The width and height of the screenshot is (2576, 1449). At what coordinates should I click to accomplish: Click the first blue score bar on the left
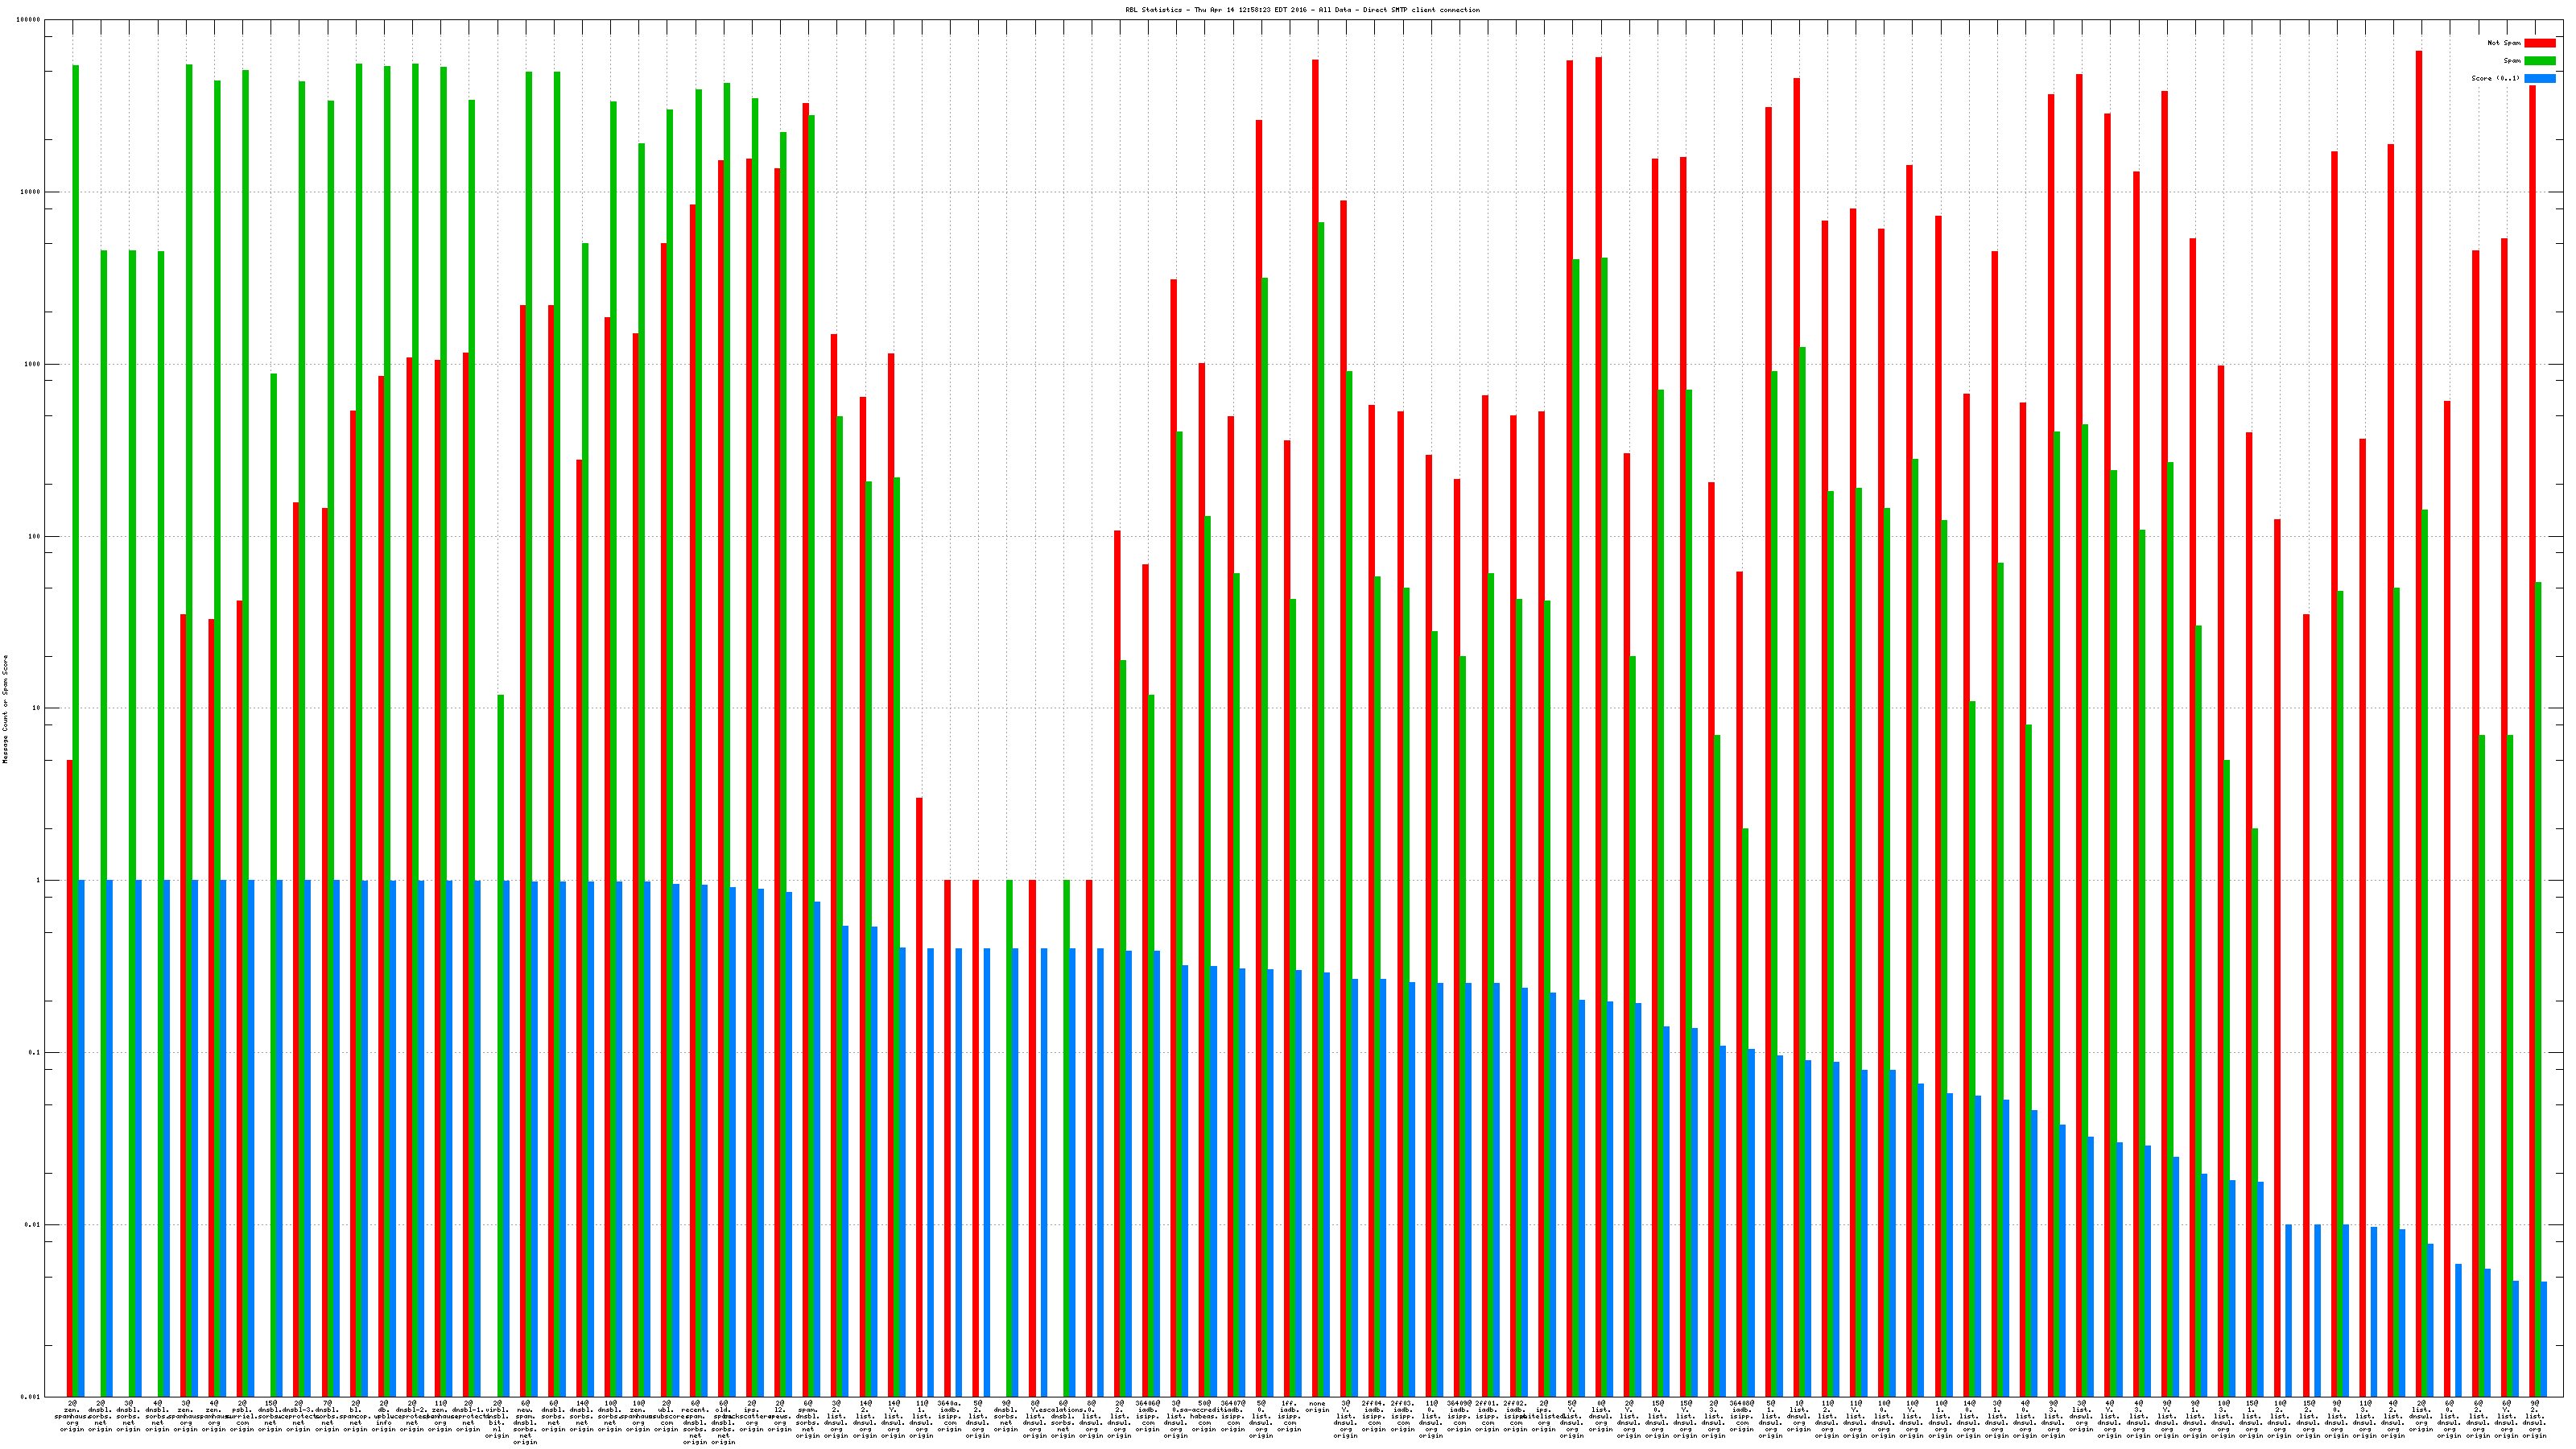[82, 1138]
